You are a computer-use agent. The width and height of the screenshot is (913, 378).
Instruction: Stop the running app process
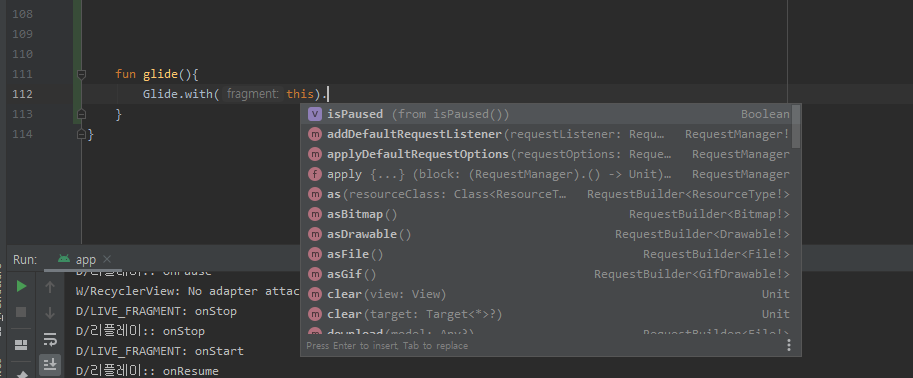click(x=21, y=312)
